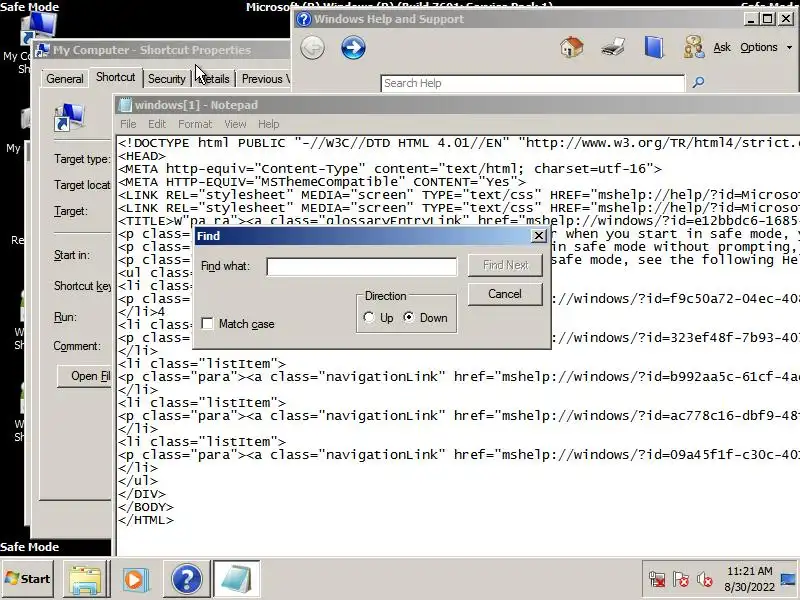Click the shortcut icon in Properties dialog
Screen dimensions: 800x600
click(68, 117)
